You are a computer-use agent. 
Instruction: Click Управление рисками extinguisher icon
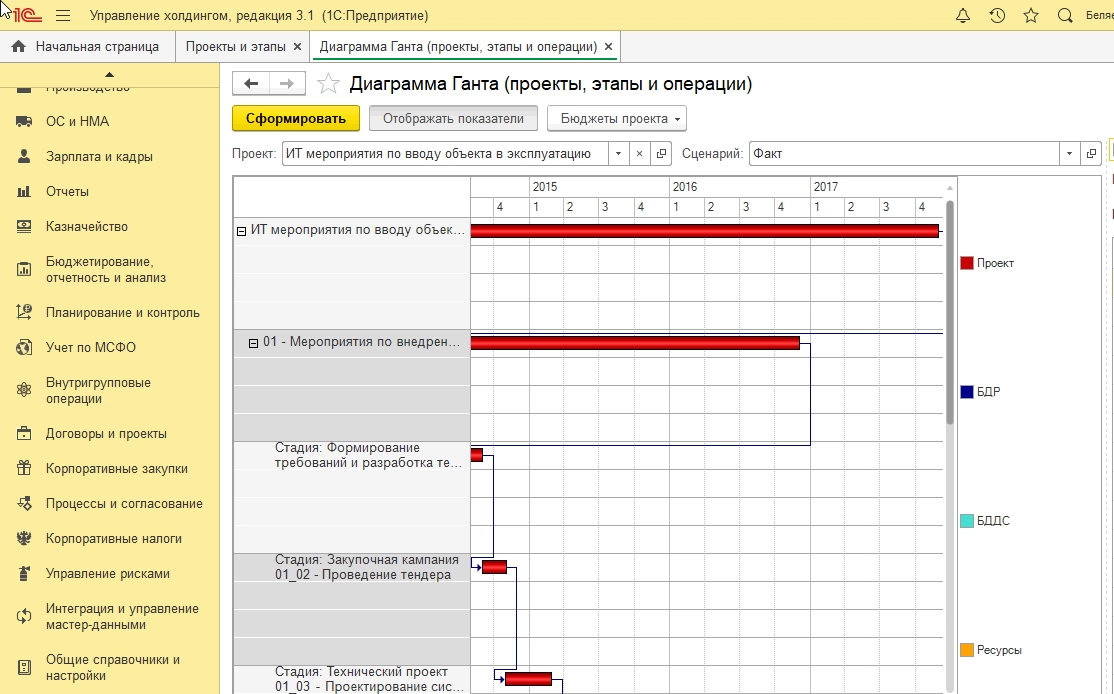click(24, 573)
